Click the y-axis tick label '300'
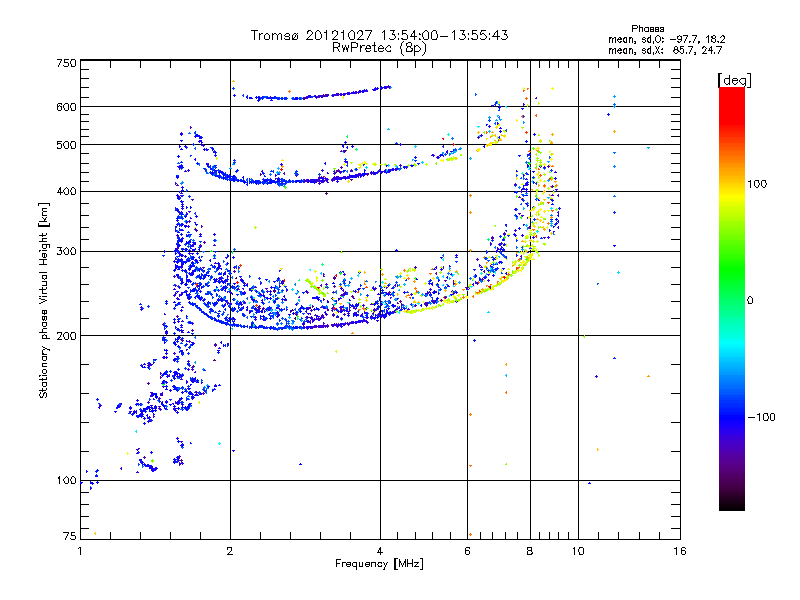The image size is (800, 600). pyautogui.click(x=66, y=252)
